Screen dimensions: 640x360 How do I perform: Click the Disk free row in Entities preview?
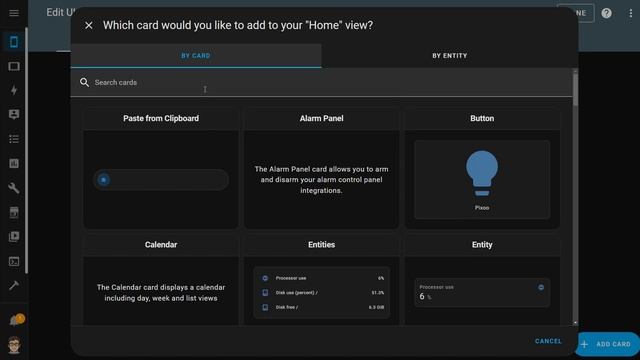click(322, 307)
